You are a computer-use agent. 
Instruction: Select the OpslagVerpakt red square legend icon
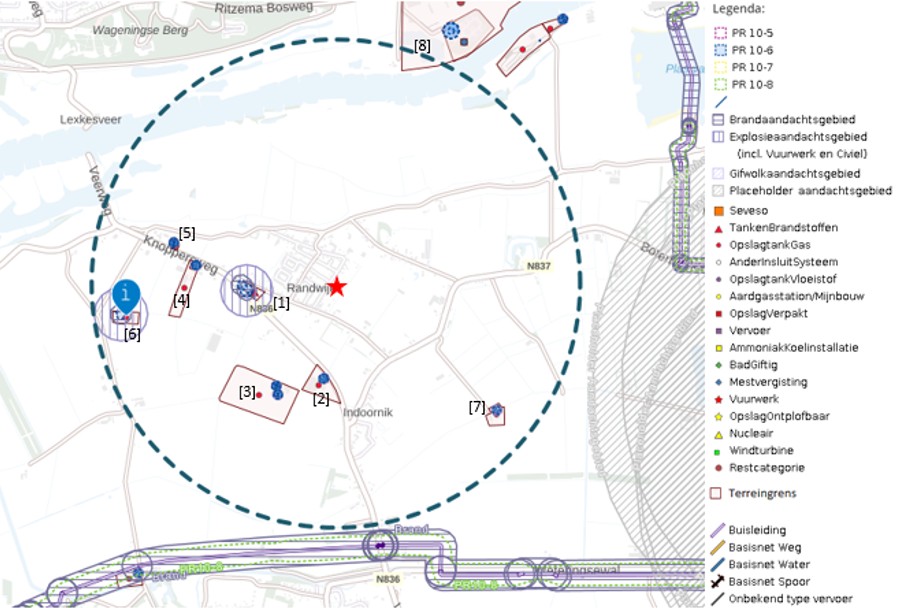point(718,314)
